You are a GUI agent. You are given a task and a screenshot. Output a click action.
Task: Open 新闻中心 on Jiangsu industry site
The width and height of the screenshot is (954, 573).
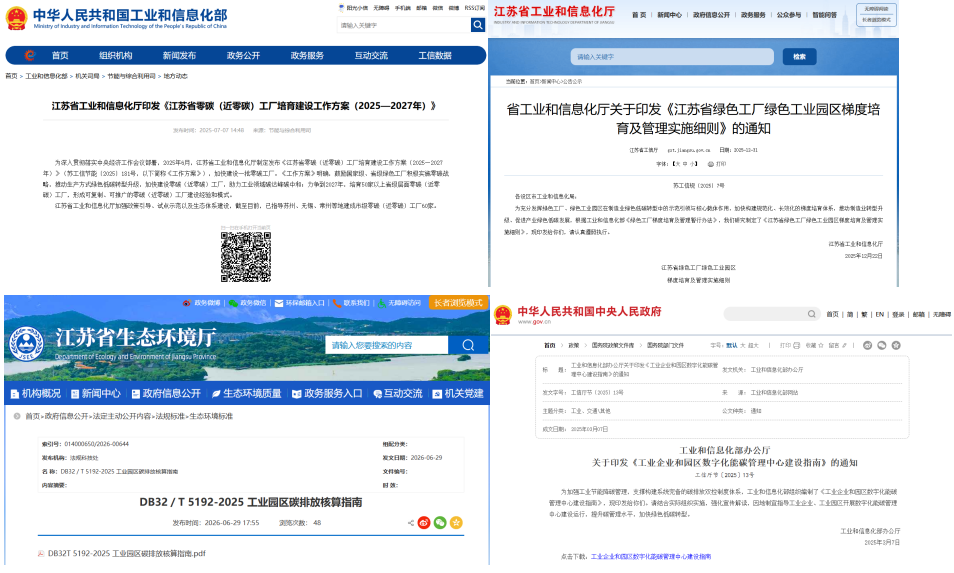[x=669, y=15]
